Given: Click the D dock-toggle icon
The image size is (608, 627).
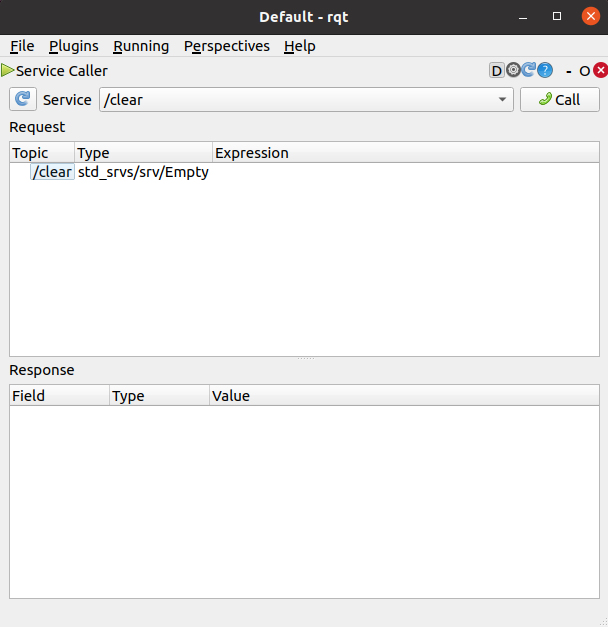Looking at the screenshot, I should tap(496, 70).
